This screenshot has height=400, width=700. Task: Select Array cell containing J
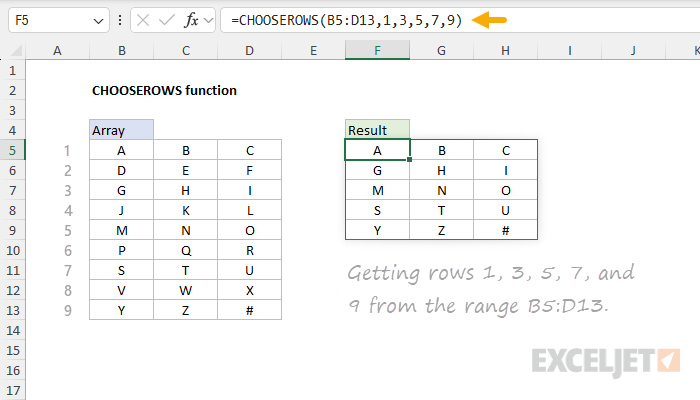(121, 210)
